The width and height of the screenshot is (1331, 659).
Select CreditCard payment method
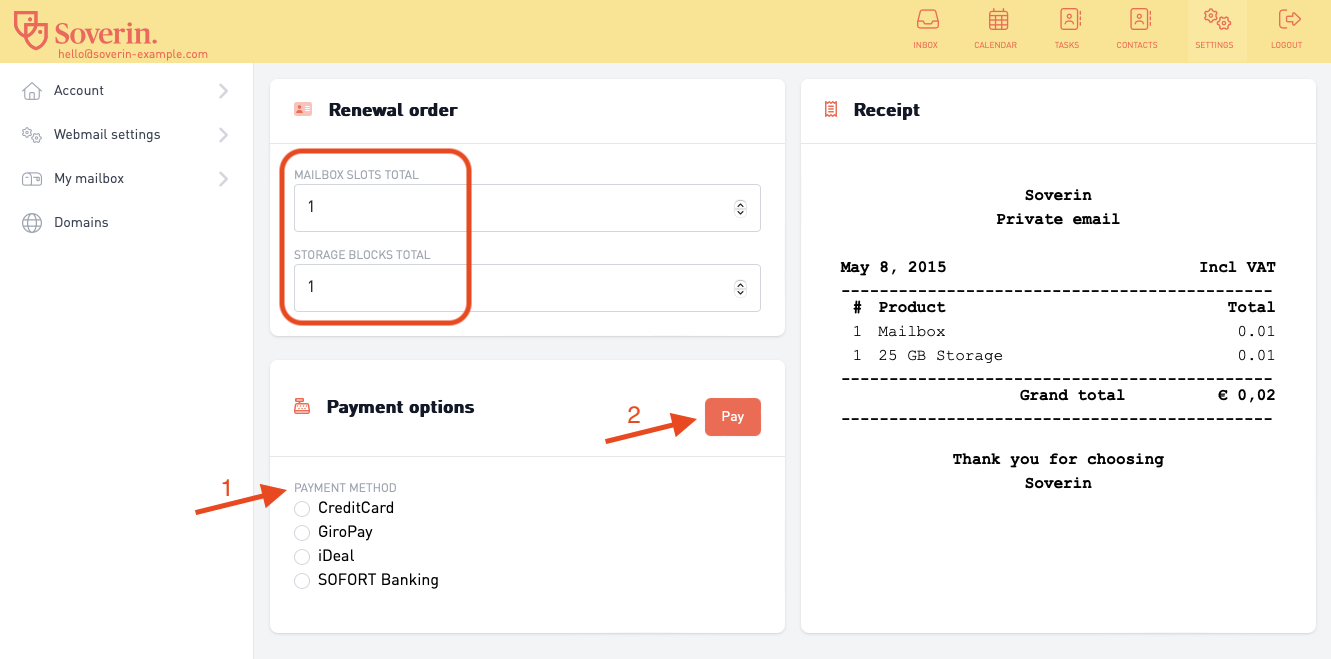pyautogui.click(x=302, y=509)
